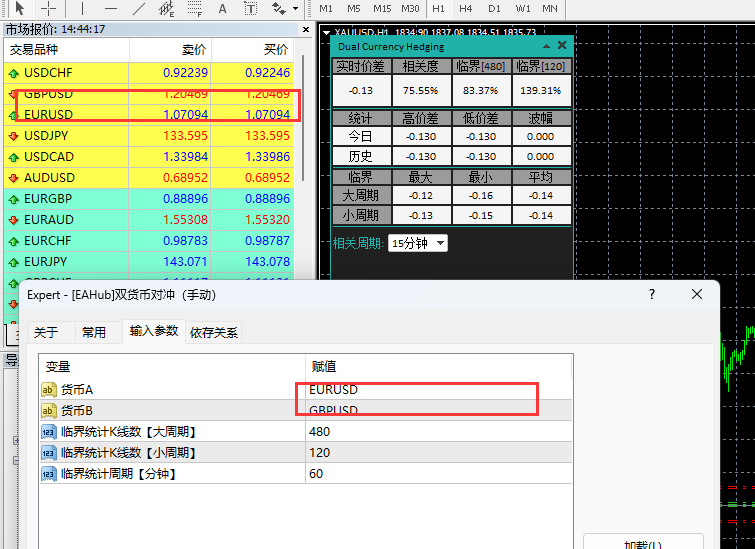This screenshot has height=549, width=755.
Task: Select EURJPY row in Market Watch
Action: click(x=149, y=261)
